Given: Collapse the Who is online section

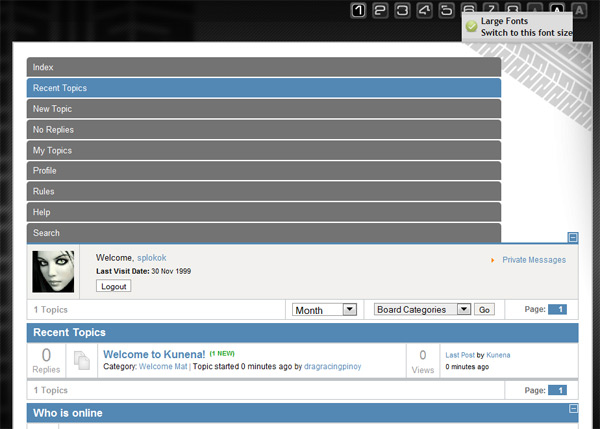Looking at the screenshot, I should tap(573, 409).
